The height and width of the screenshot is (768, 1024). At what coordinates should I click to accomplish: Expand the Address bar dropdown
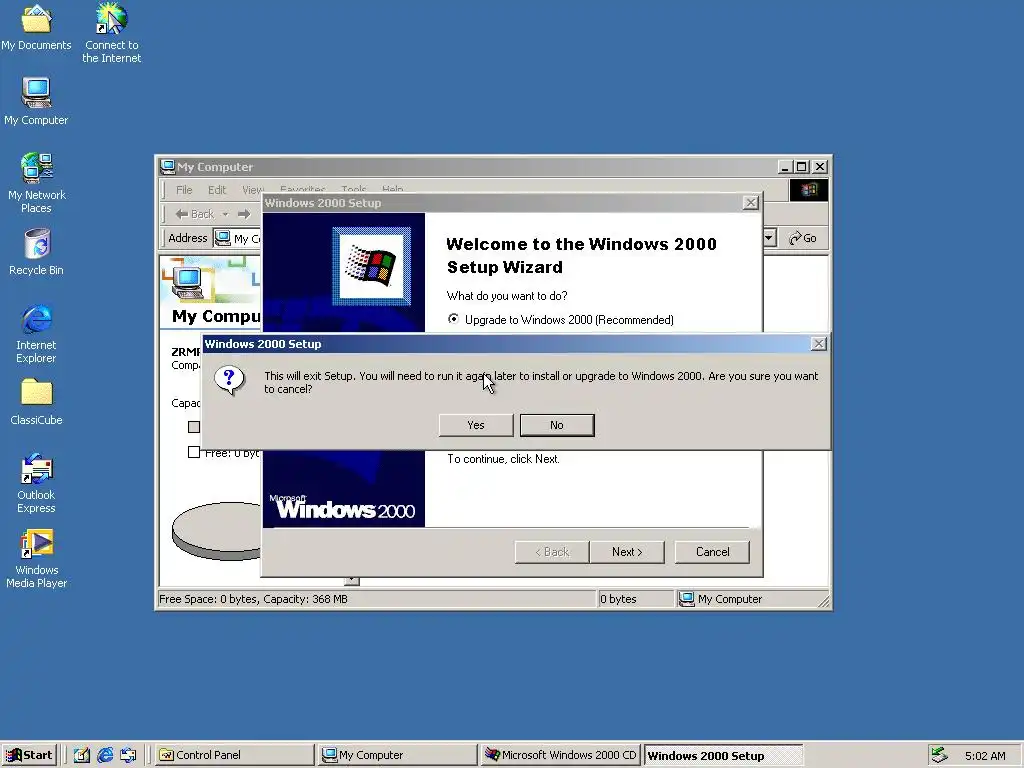(x=769, y=238)
